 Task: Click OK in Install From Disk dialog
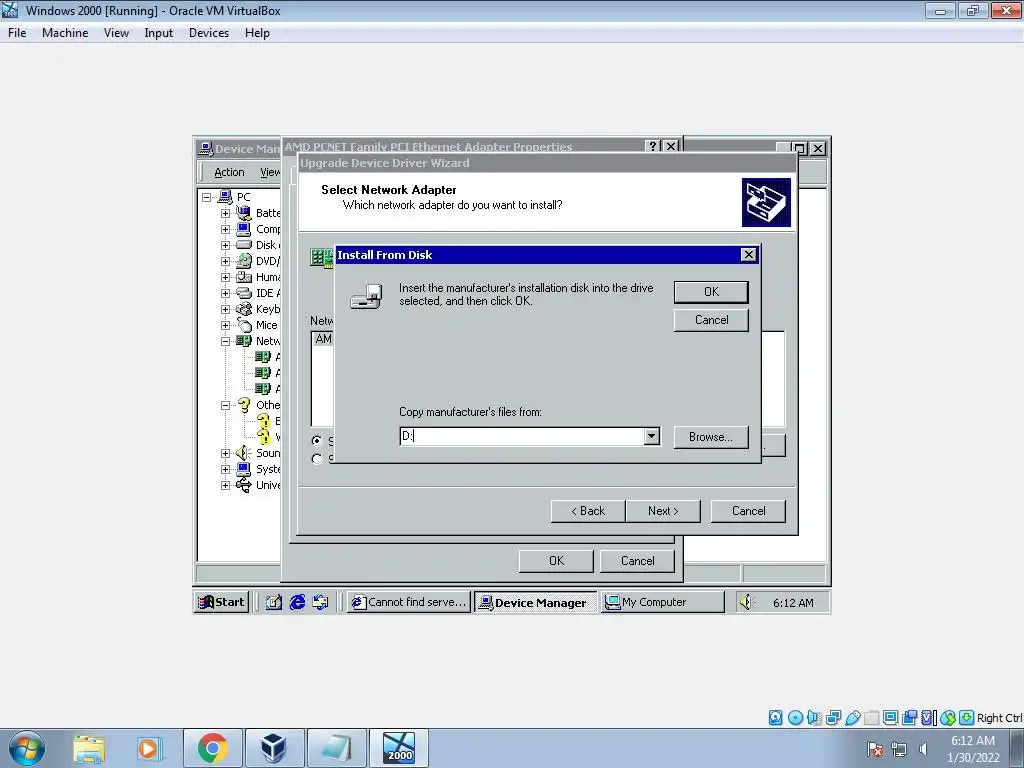pyautogui.click(x=711, y=292)
